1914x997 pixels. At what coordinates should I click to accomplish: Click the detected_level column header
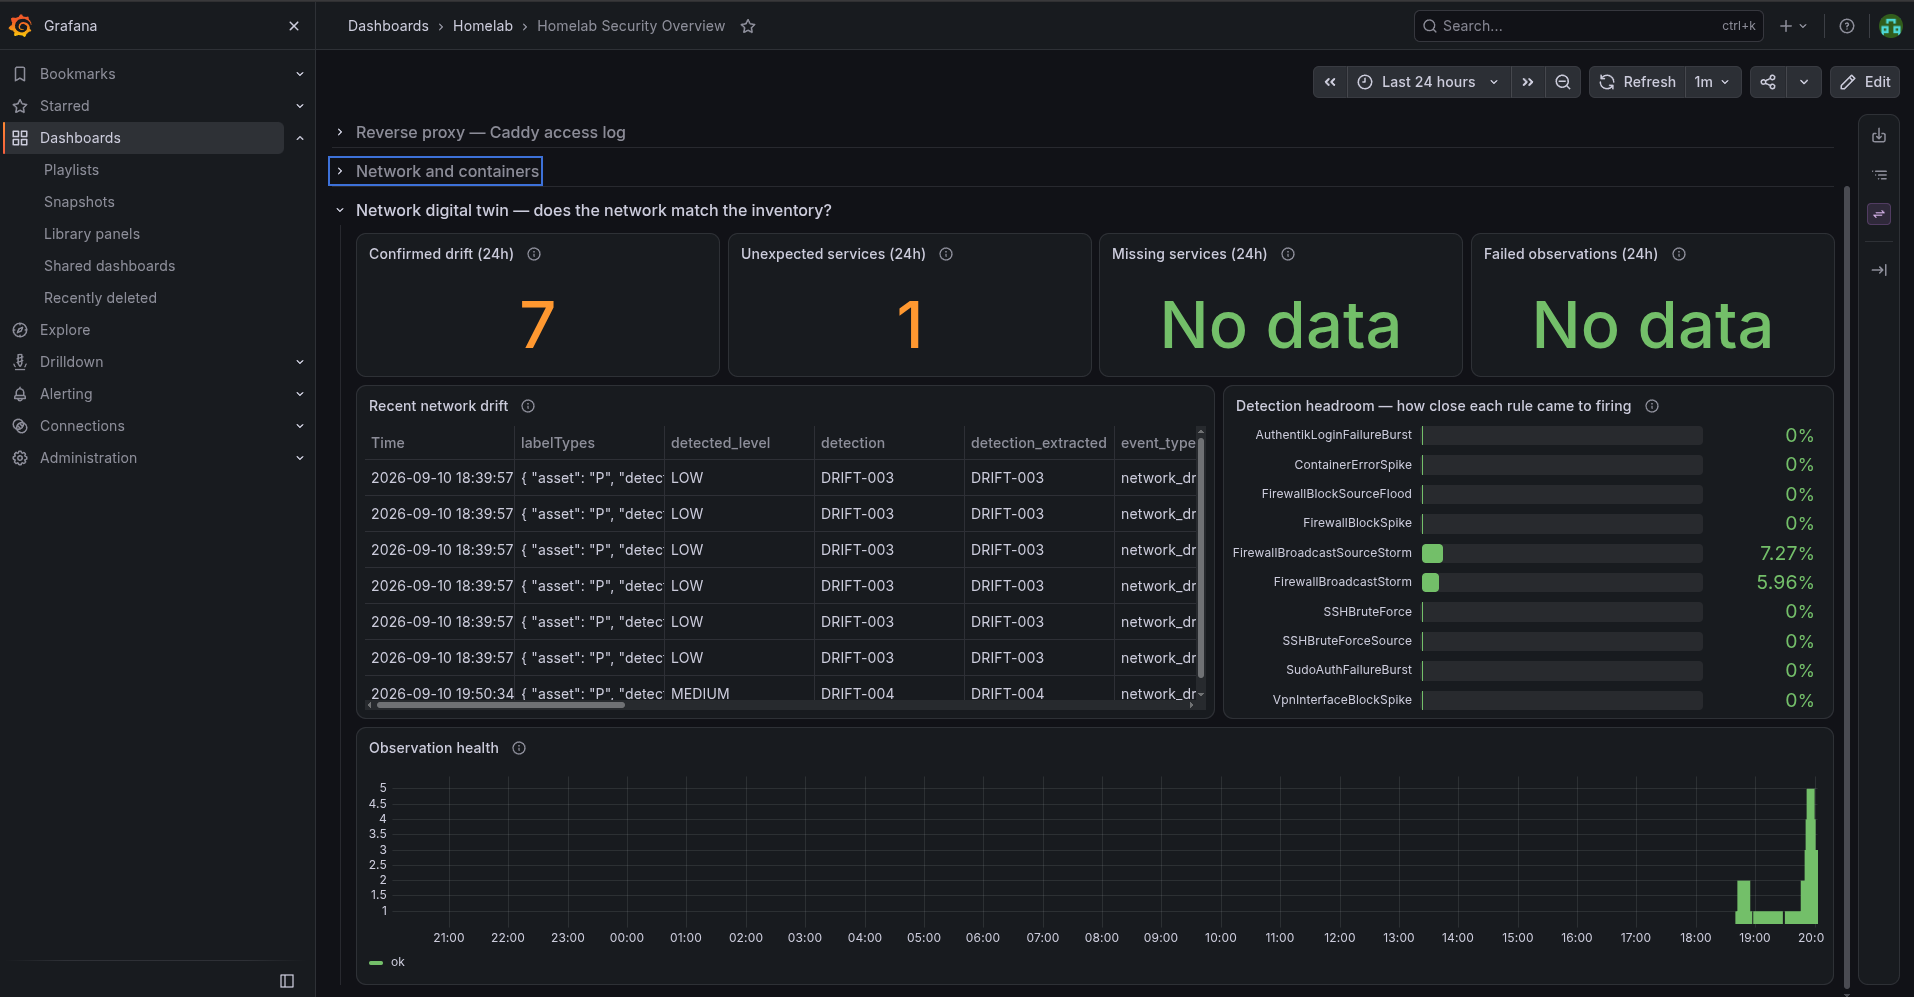point(720,443)
